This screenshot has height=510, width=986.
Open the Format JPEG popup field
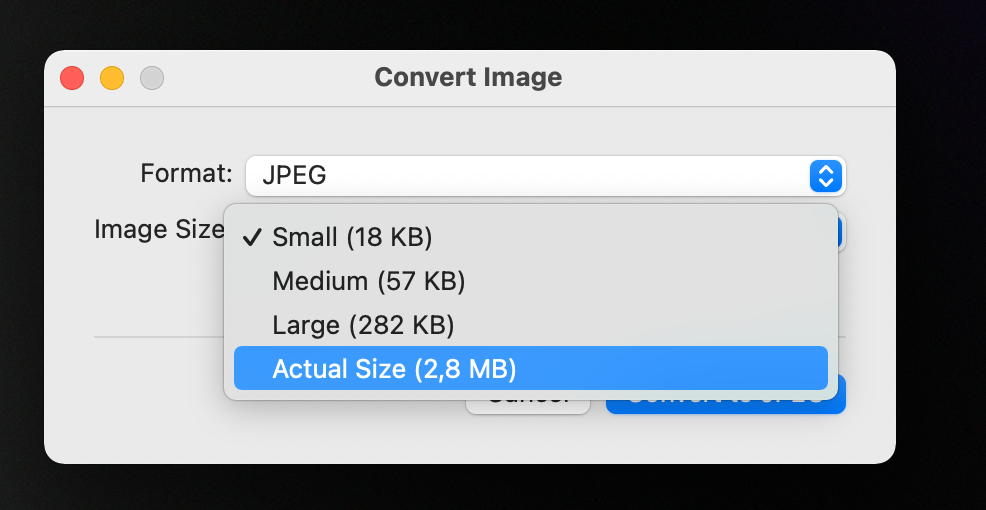point(545,175)
